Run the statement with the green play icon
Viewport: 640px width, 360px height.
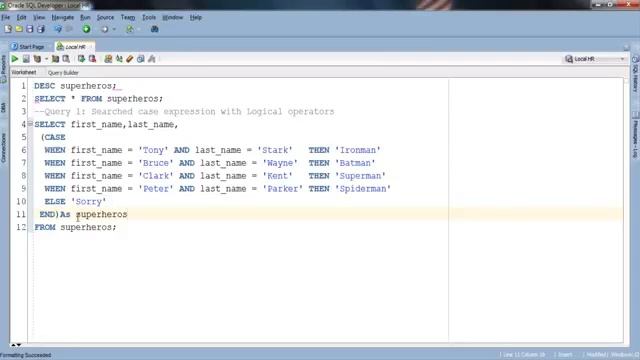[x=15, y=59]
